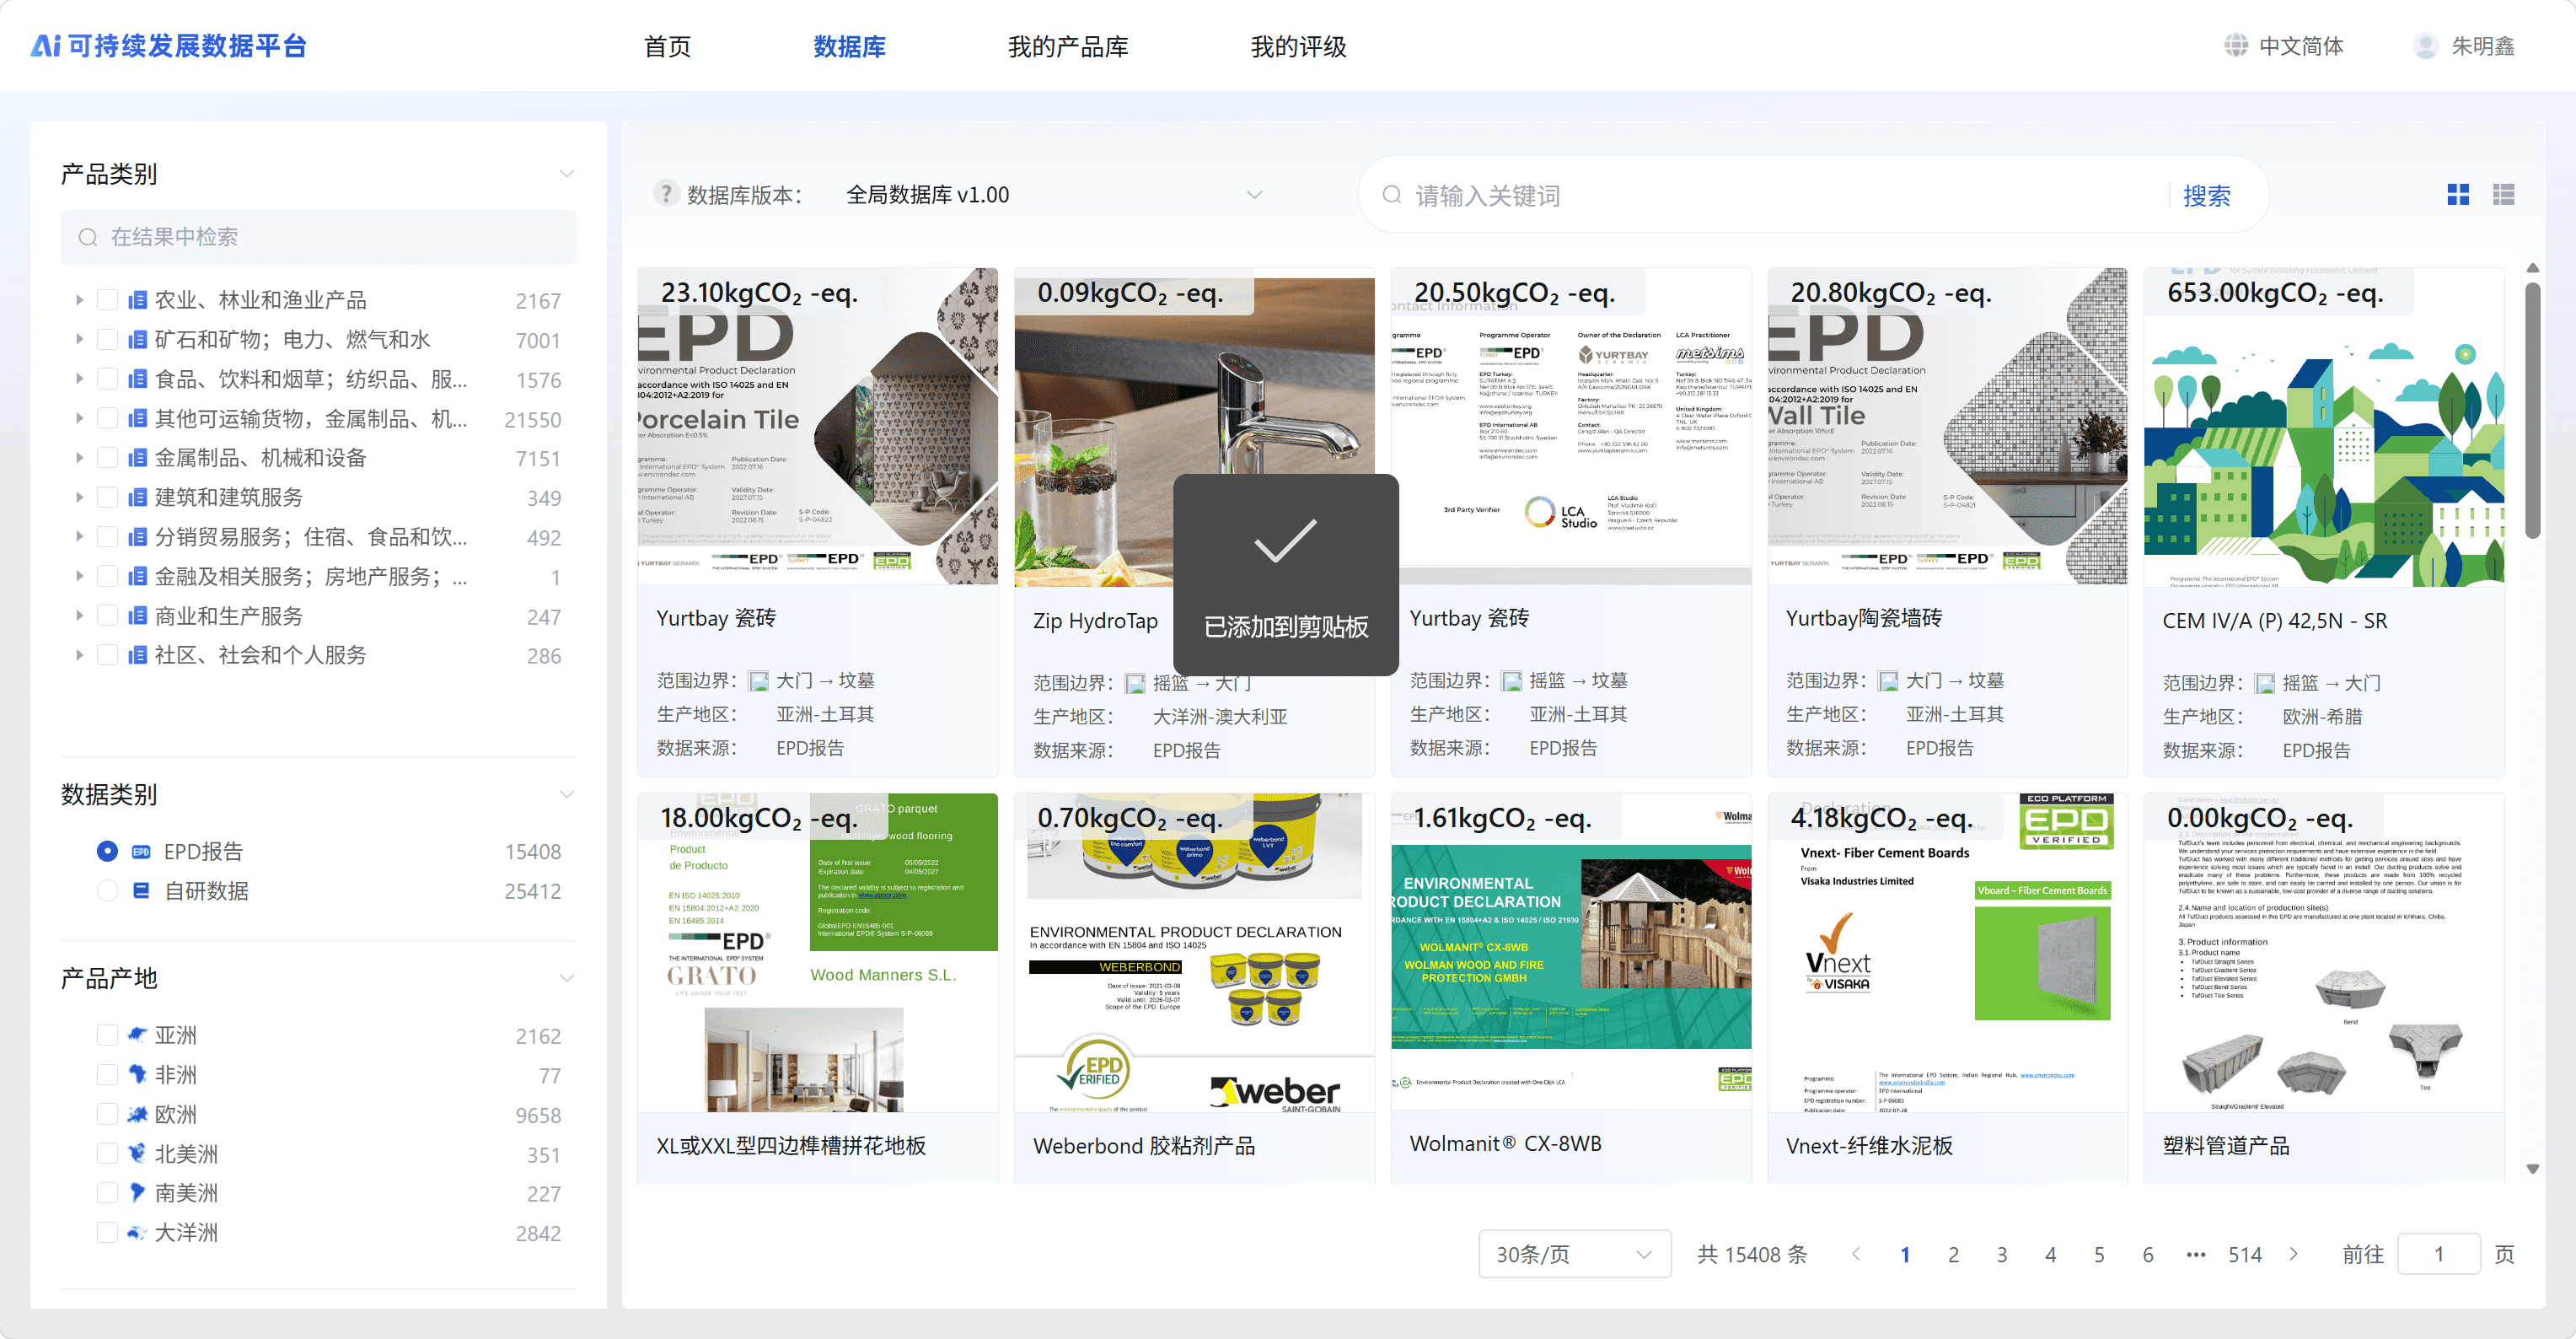Click the search magnifier in keyword box

click(1392, 195)
